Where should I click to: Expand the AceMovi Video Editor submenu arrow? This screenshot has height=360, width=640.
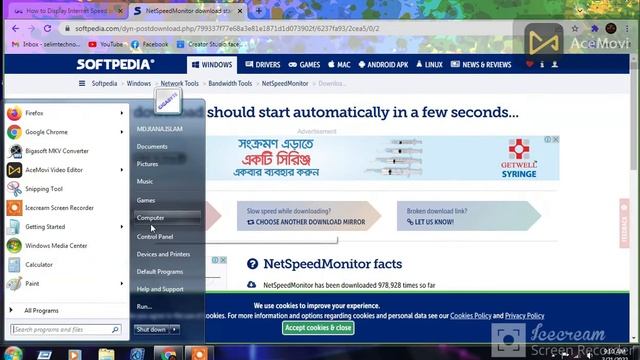[122, 170]
